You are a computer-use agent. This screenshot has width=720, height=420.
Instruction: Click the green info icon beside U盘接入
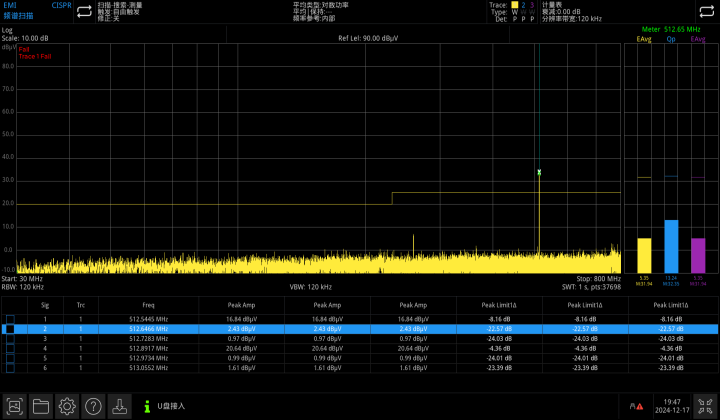tap(147, 406)
